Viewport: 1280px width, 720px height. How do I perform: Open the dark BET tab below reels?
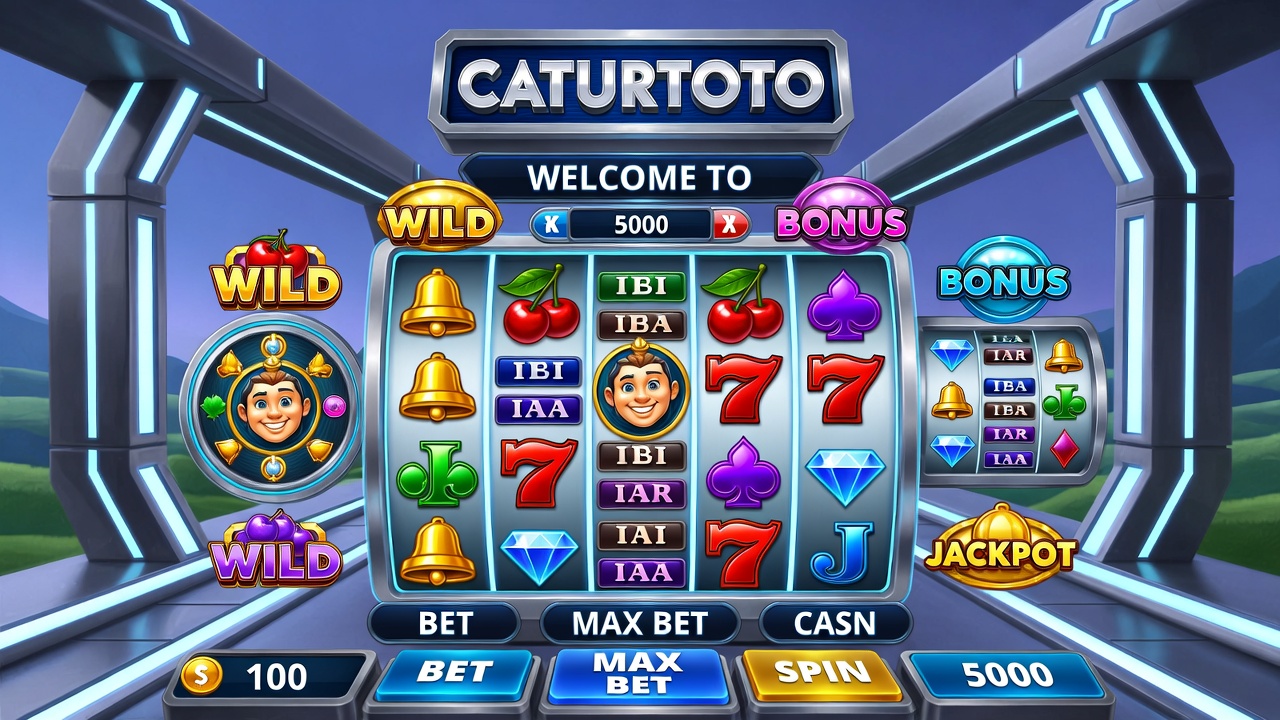click(x=445, y=623)
